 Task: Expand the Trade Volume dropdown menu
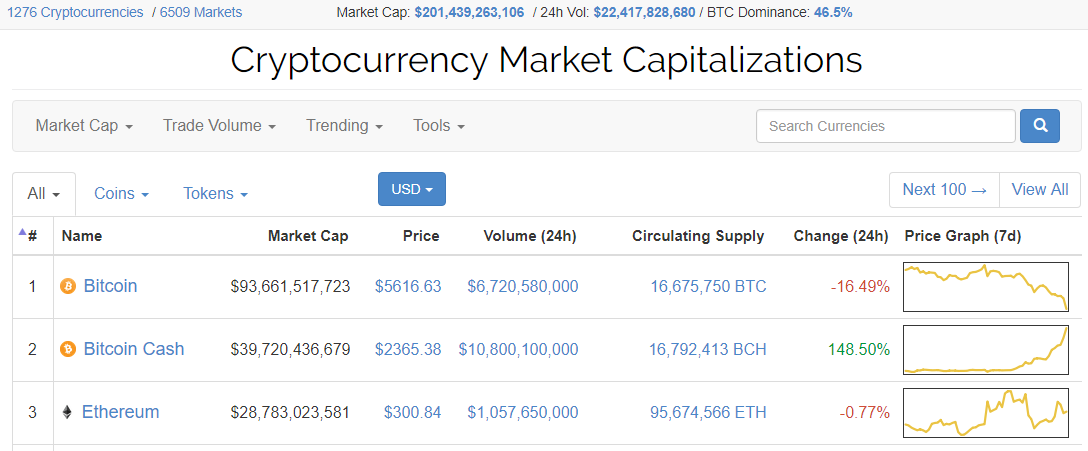[219, 126]
